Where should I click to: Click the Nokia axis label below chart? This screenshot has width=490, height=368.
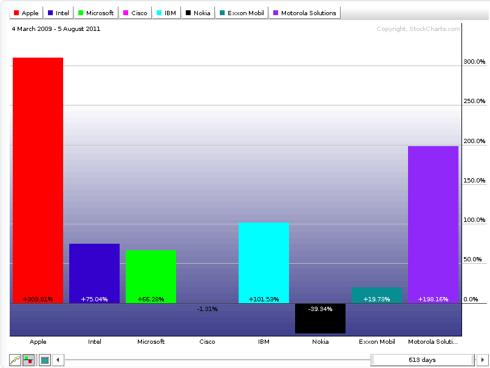click(x=320, y=342)
